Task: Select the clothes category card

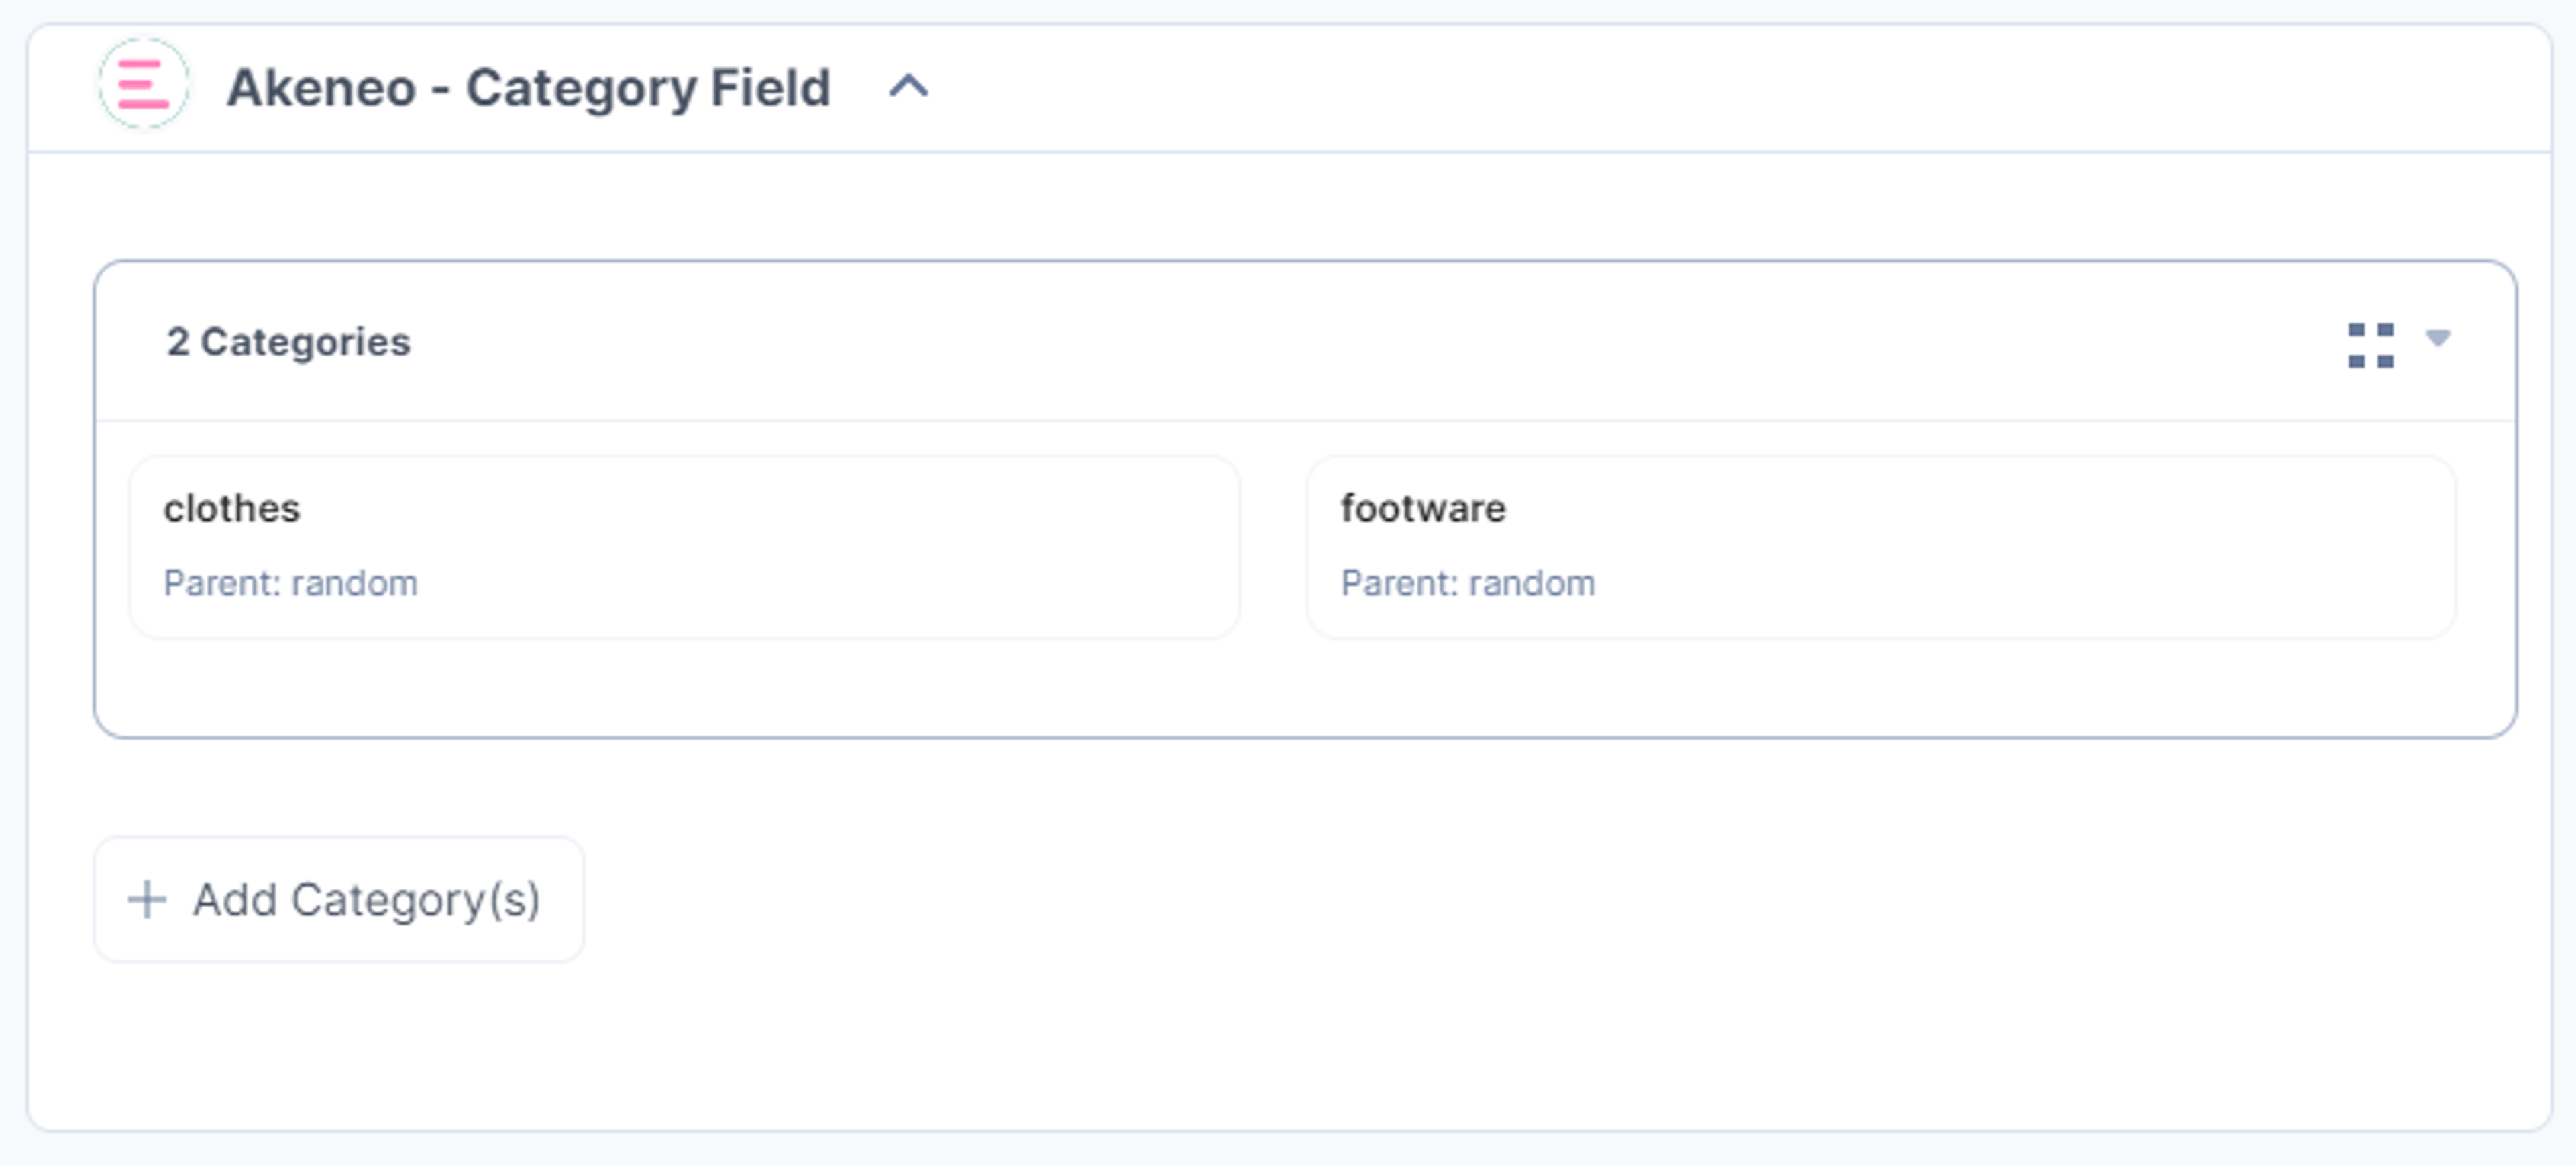Action: pos(684,547)
